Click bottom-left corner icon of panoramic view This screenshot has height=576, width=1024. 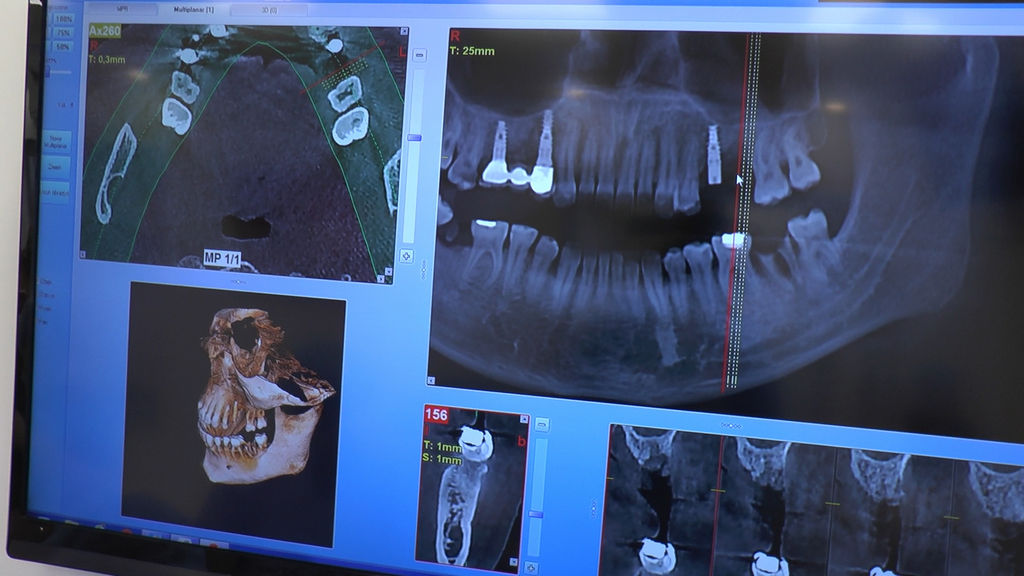point(432,380)
